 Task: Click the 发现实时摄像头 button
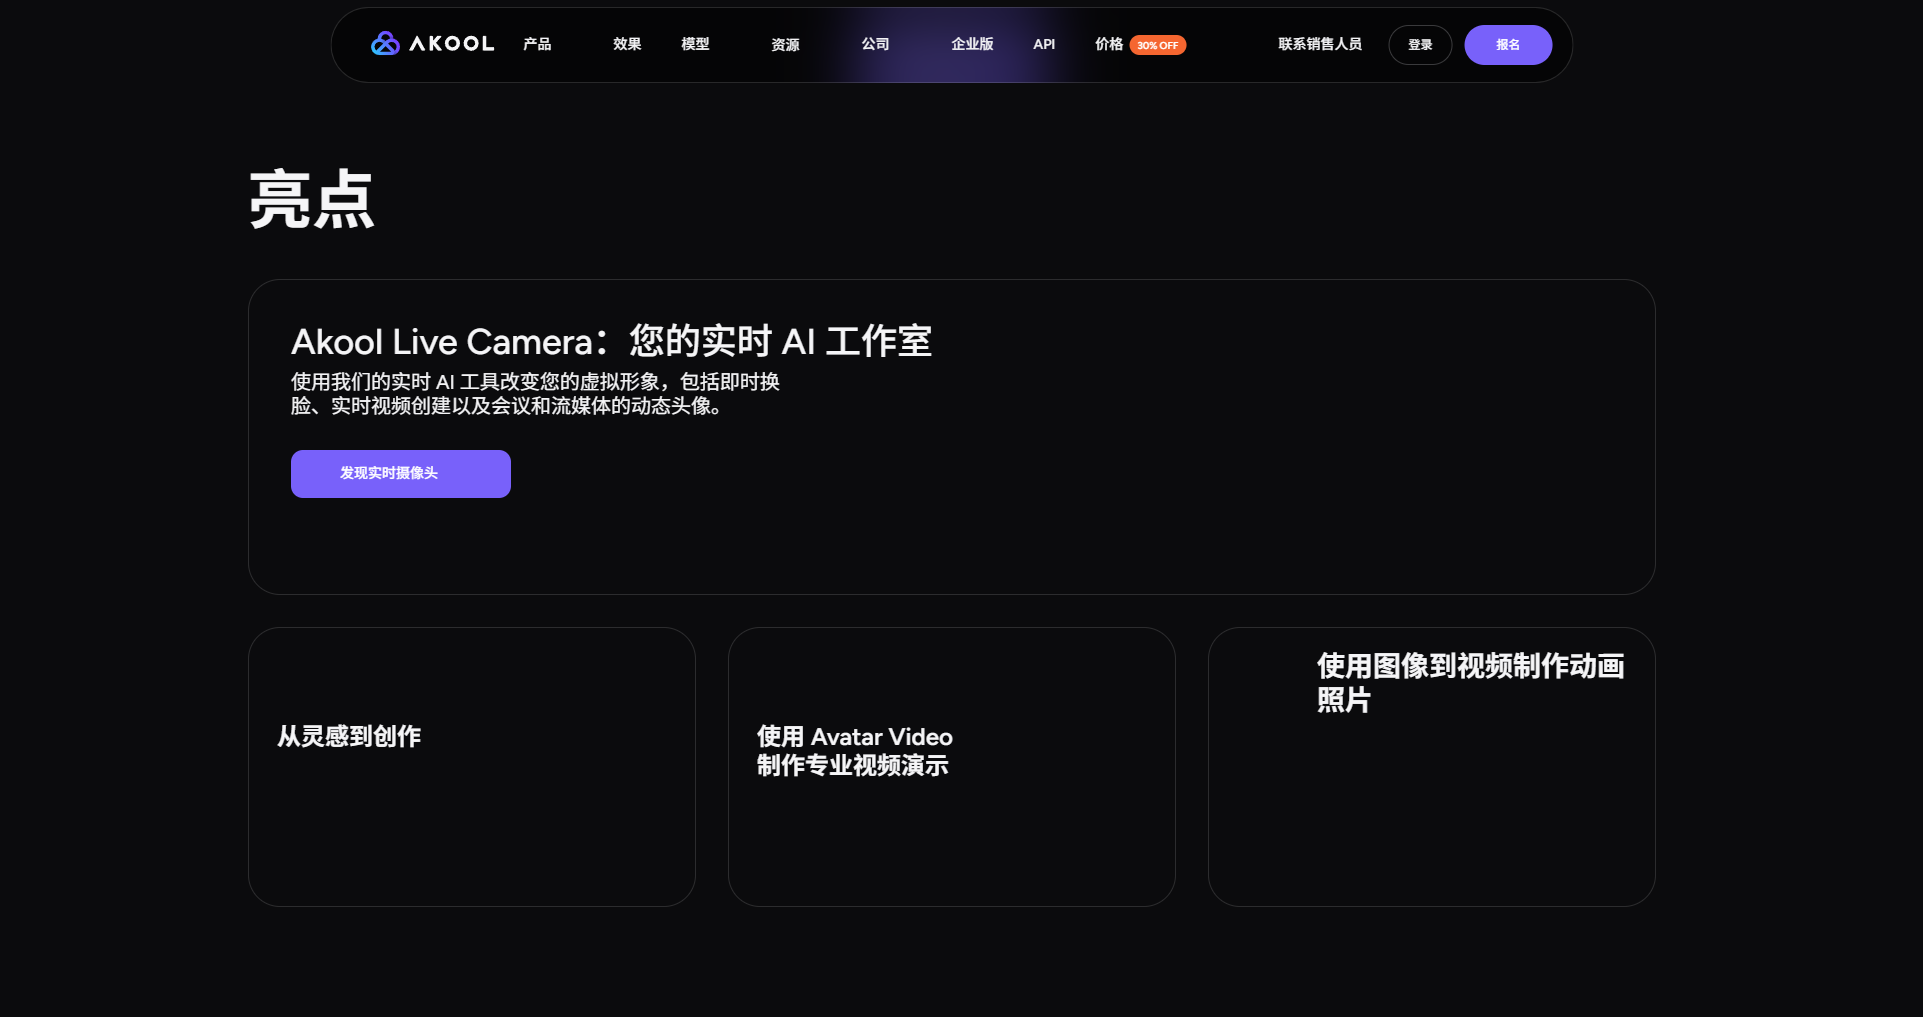400,473
